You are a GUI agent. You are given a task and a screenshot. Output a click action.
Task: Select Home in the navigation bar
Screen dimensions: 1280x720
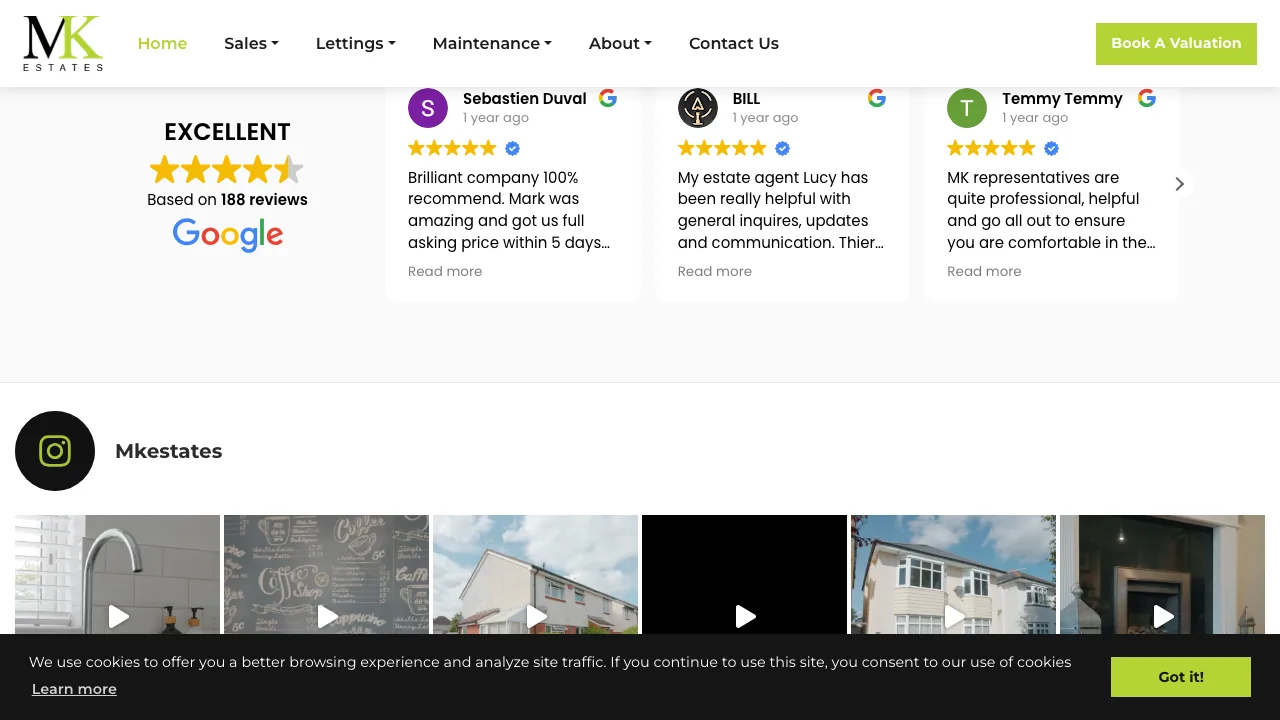(x=162, y=43)
